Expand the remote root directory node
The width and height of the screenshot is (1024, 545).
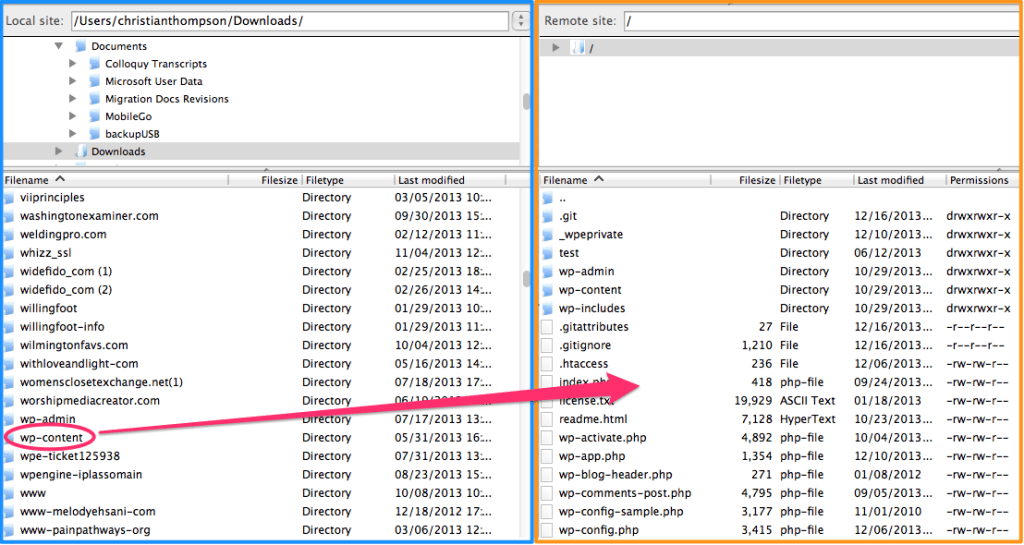coord(556,48)
